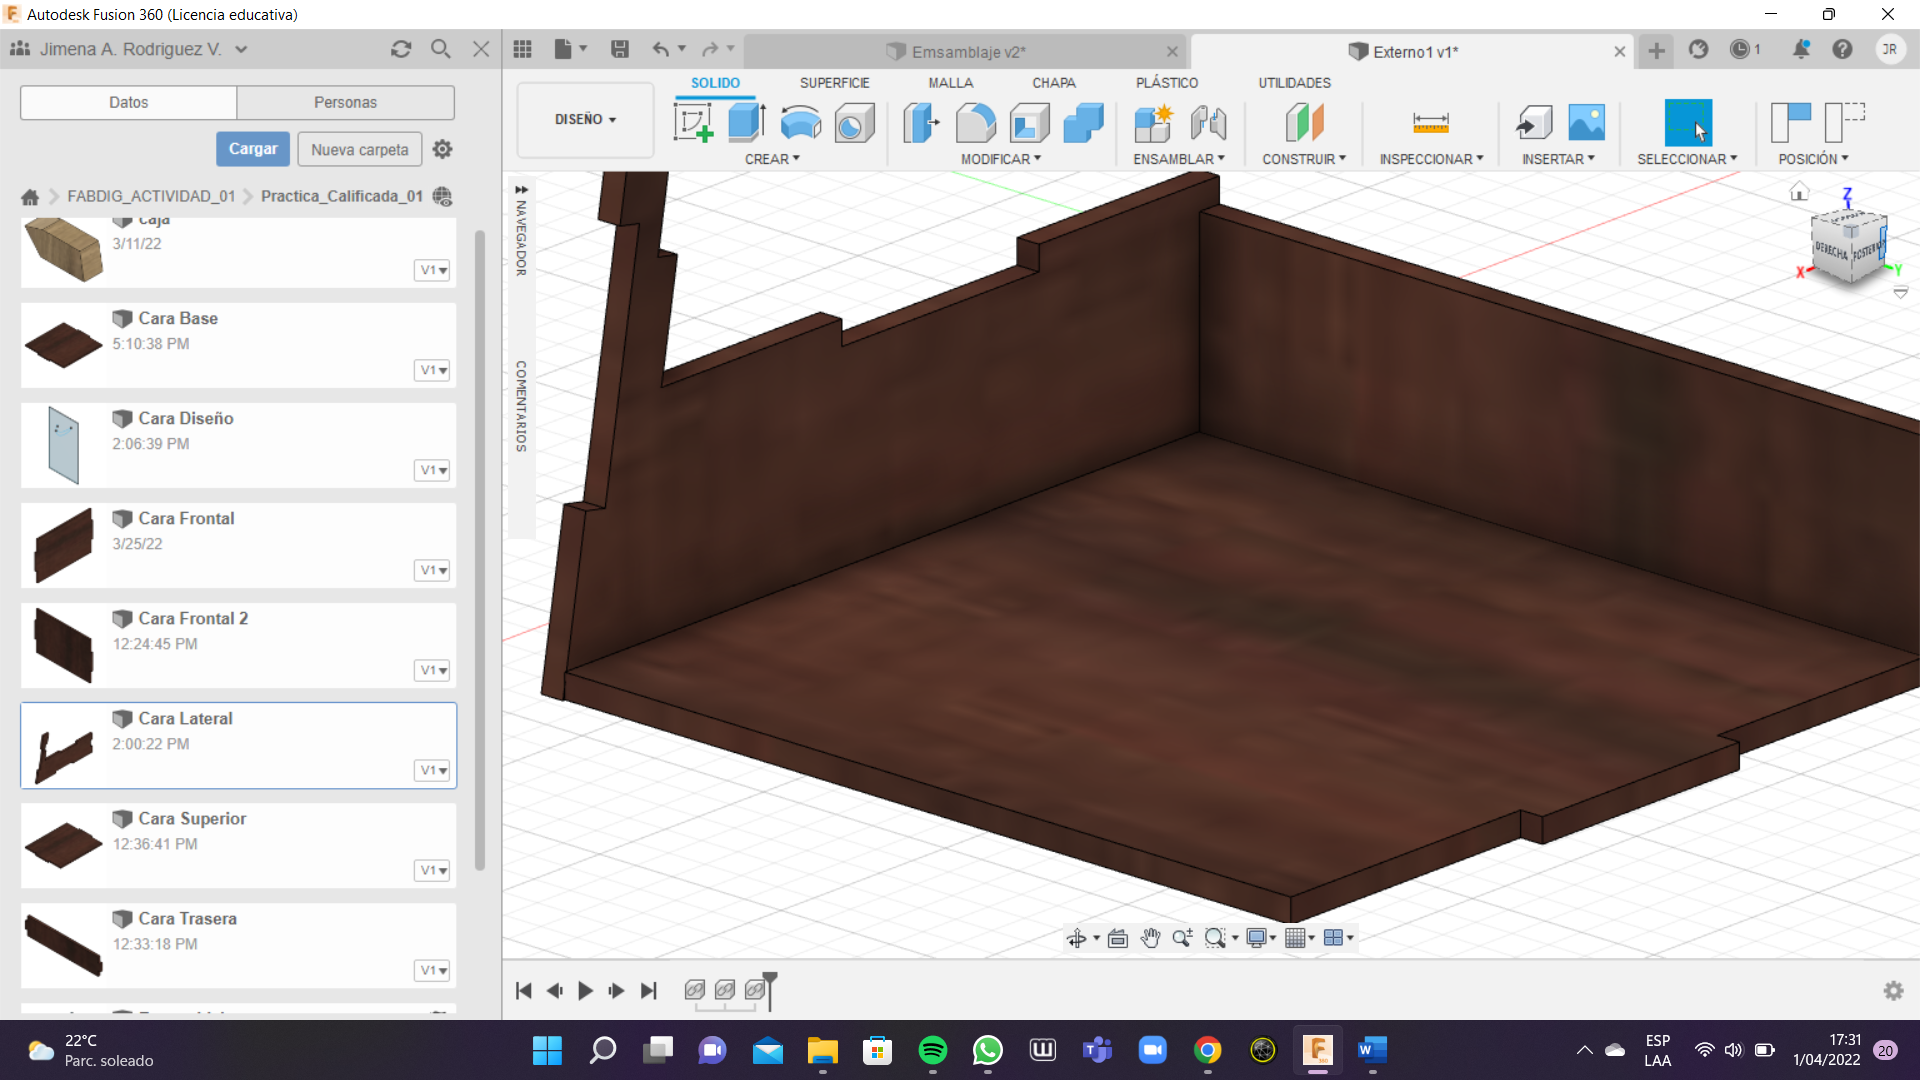1920x1080 pixels.
Task: Switch to the UTILIDADES tab
Action: pyautogui.click(x=1294, y=83)
